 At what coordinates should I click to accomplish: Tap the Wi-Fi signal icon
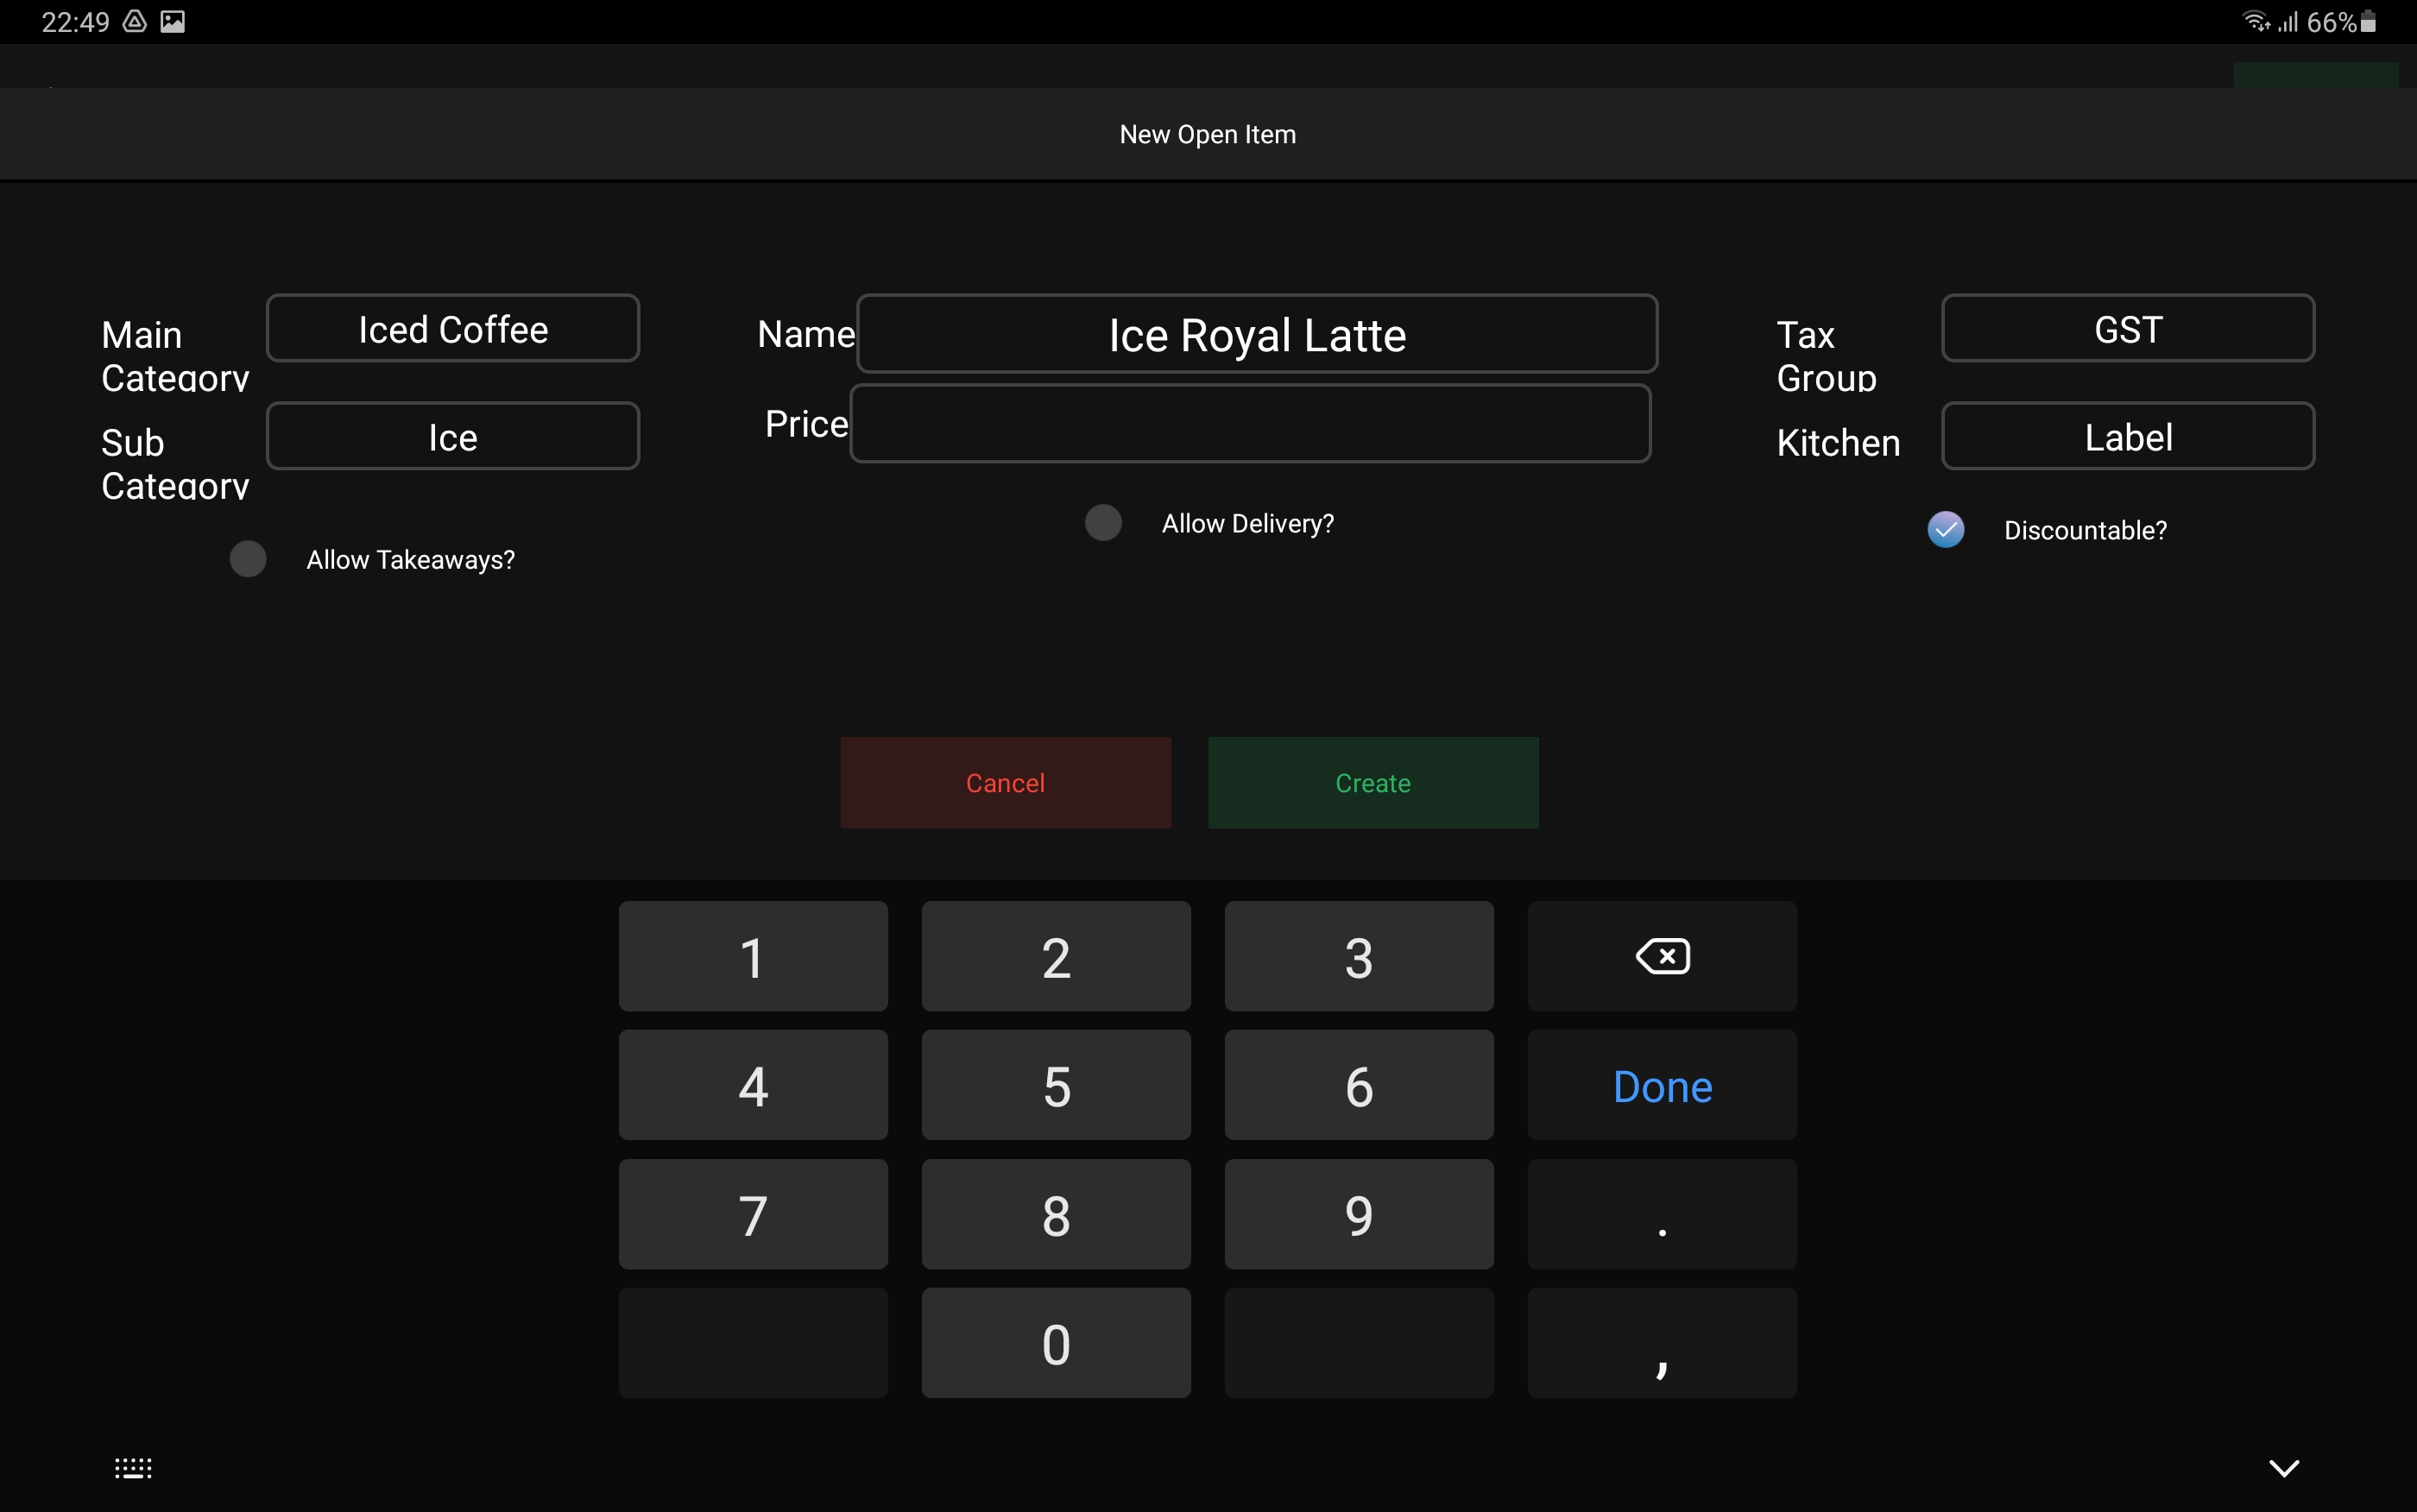pyautogui.click(x=2255, y=21)
